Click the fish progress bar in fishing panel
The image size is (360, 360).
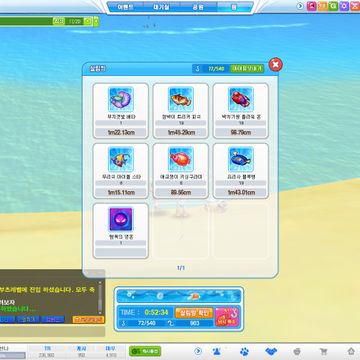click(179, 296)
